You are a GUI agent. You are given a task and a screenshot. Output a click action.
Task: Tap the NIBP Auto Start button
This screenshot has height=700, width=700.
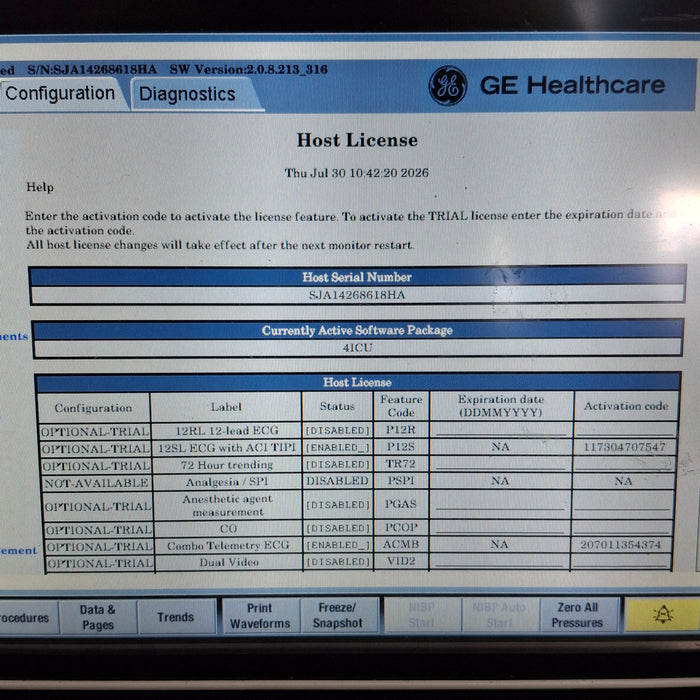point(500,615)
